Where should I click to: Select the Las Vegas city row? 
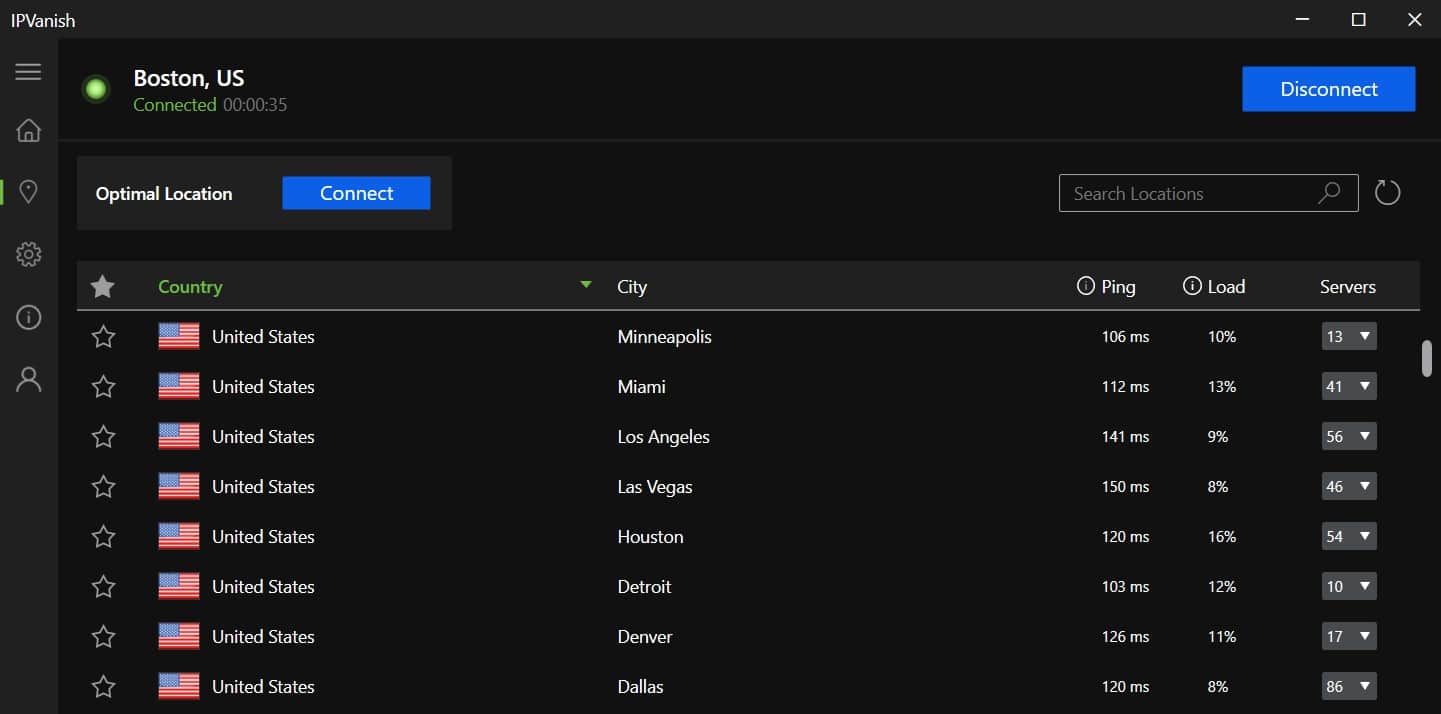748,486
